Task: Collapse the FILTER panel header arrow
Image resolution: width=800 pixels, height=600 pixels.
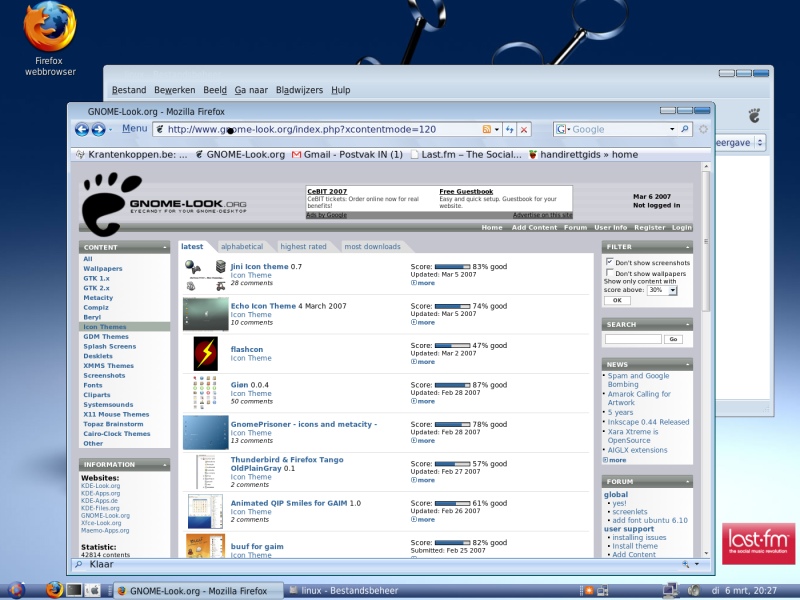Action: tap(687, 247)
